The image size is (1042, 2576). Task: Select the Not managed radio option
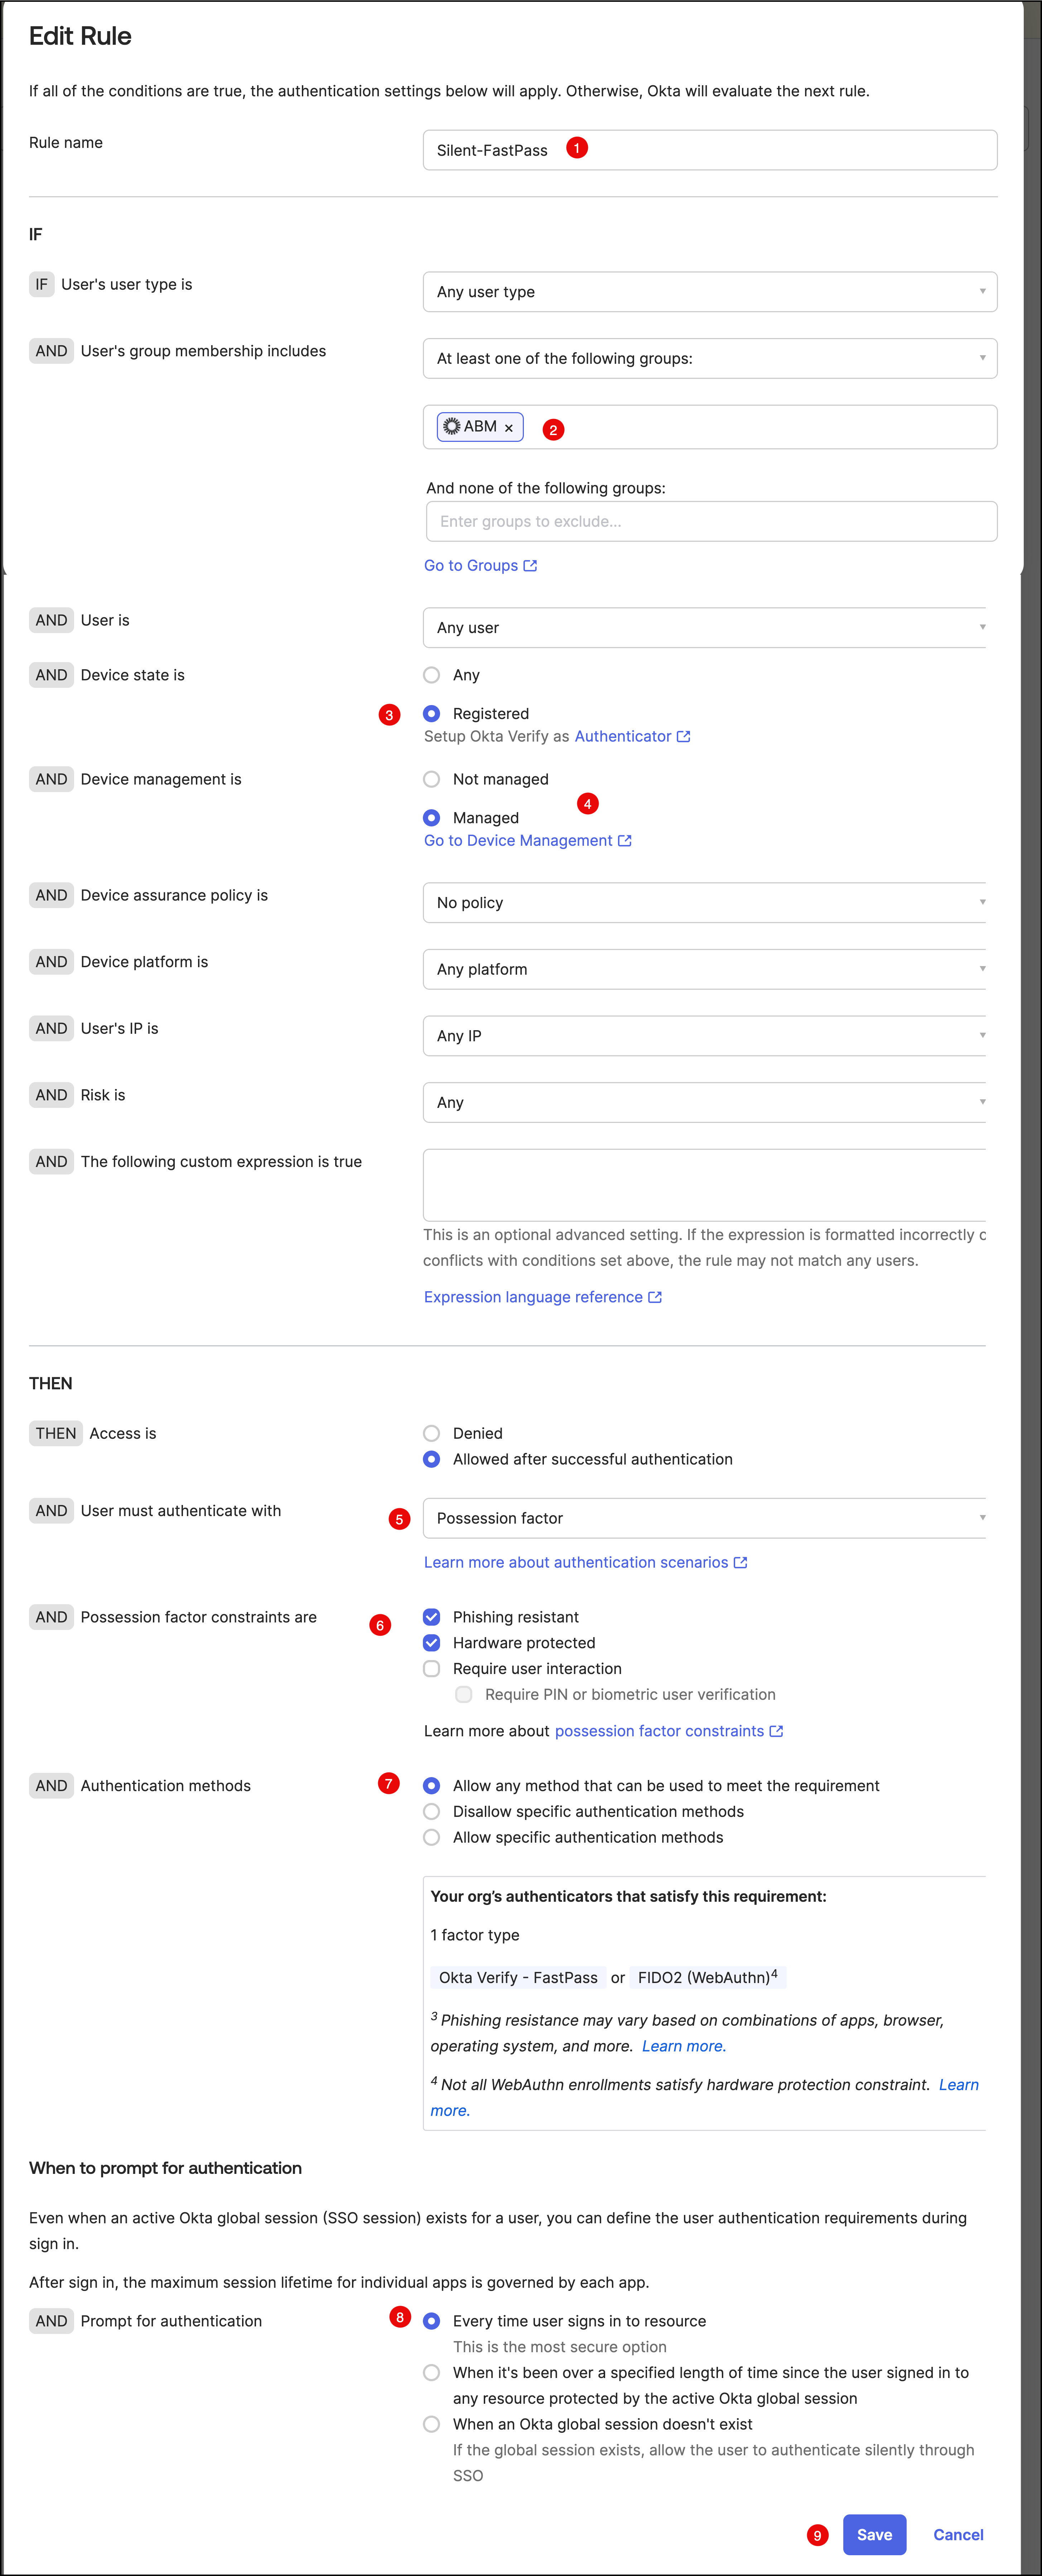click(432, 780)
